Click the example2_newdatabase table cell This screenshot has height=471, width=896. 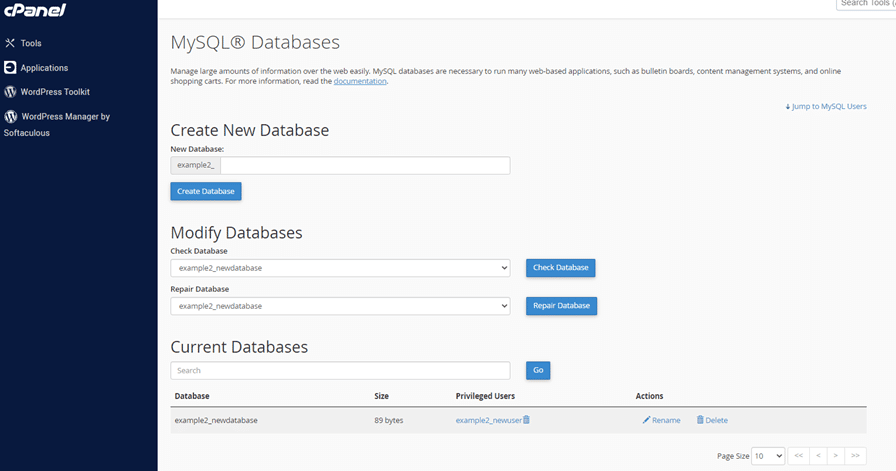point(216,420)
